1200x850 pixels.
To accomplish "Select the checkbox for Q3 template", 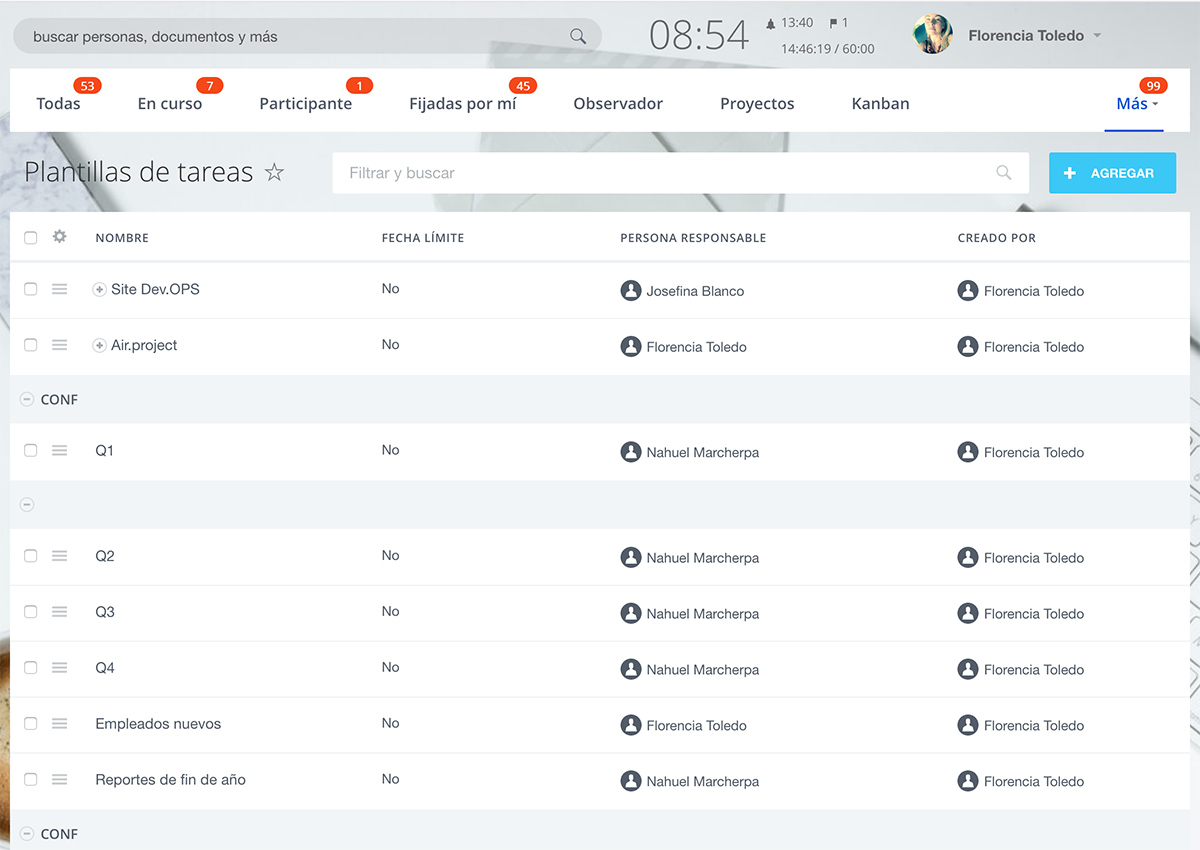I will pos(30,612).
